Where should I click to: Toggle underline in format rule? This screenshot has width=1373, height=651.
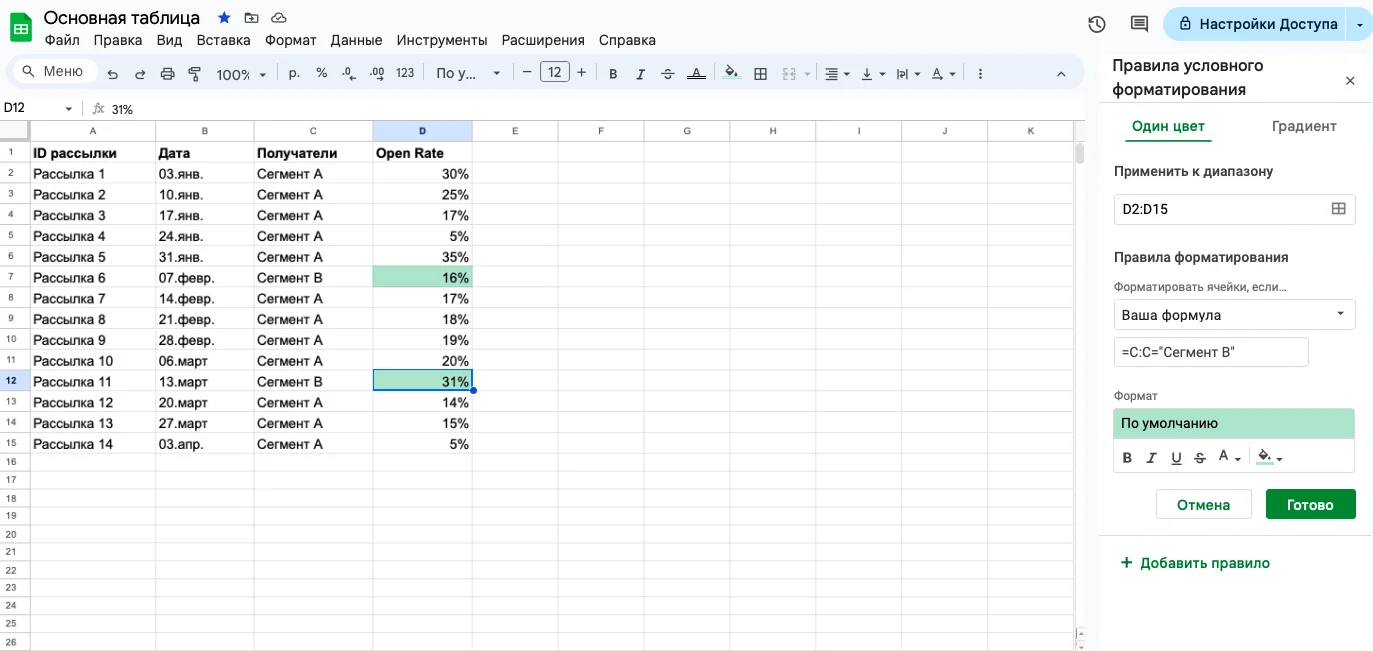(x=1176, y=458)
